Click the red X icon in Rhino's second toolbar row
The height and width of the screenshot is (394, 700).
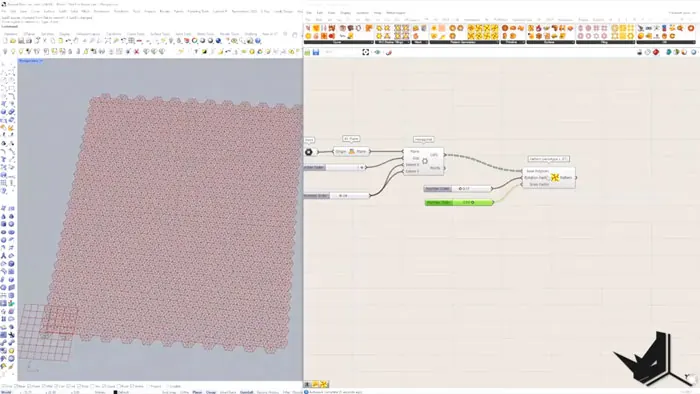137,51
